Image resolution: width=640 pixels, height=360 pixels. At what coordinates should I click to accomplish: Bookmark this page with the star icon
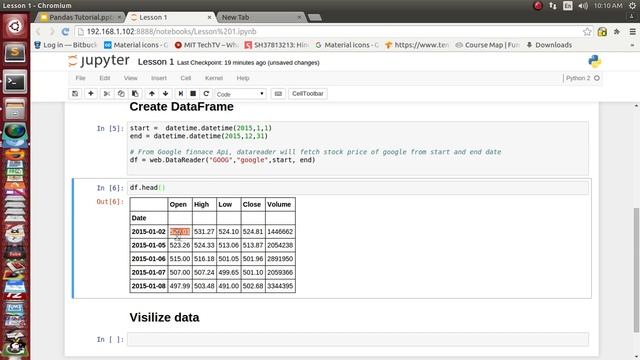pyautogui.click(x=587, y=31)
